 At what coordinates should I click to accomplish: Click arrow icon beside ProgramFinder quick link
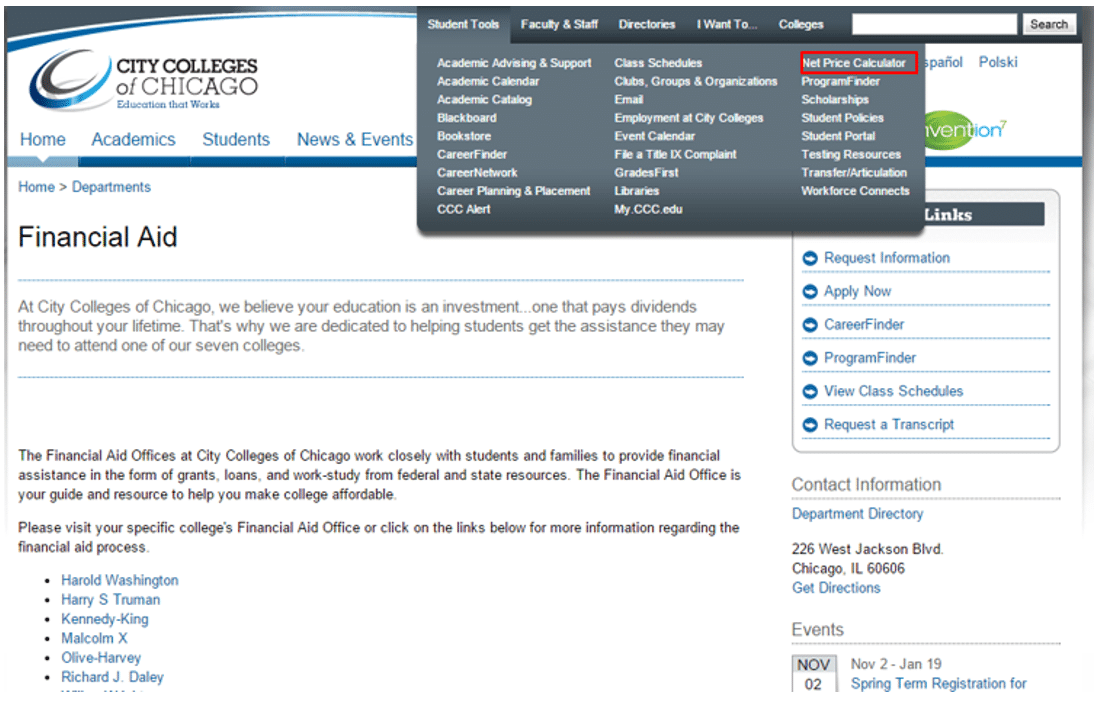[x=810, y=358]
